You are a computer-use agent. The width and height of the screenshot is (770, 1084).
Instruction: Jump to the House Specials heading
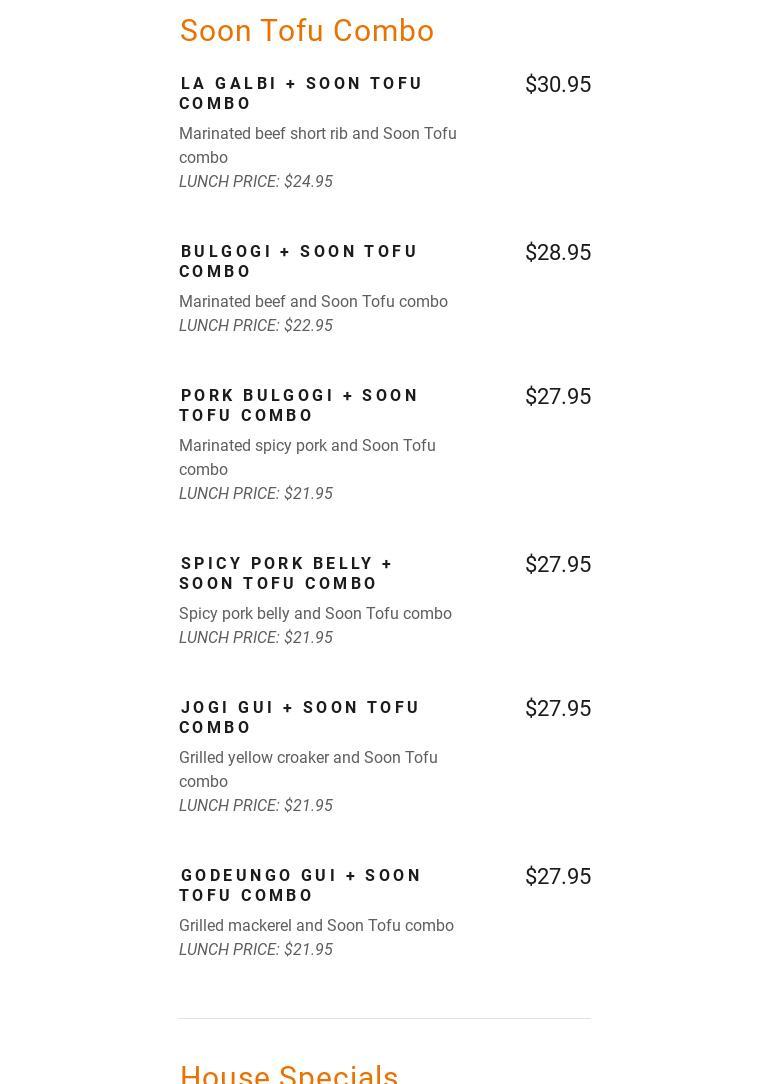pos(289,1074)
